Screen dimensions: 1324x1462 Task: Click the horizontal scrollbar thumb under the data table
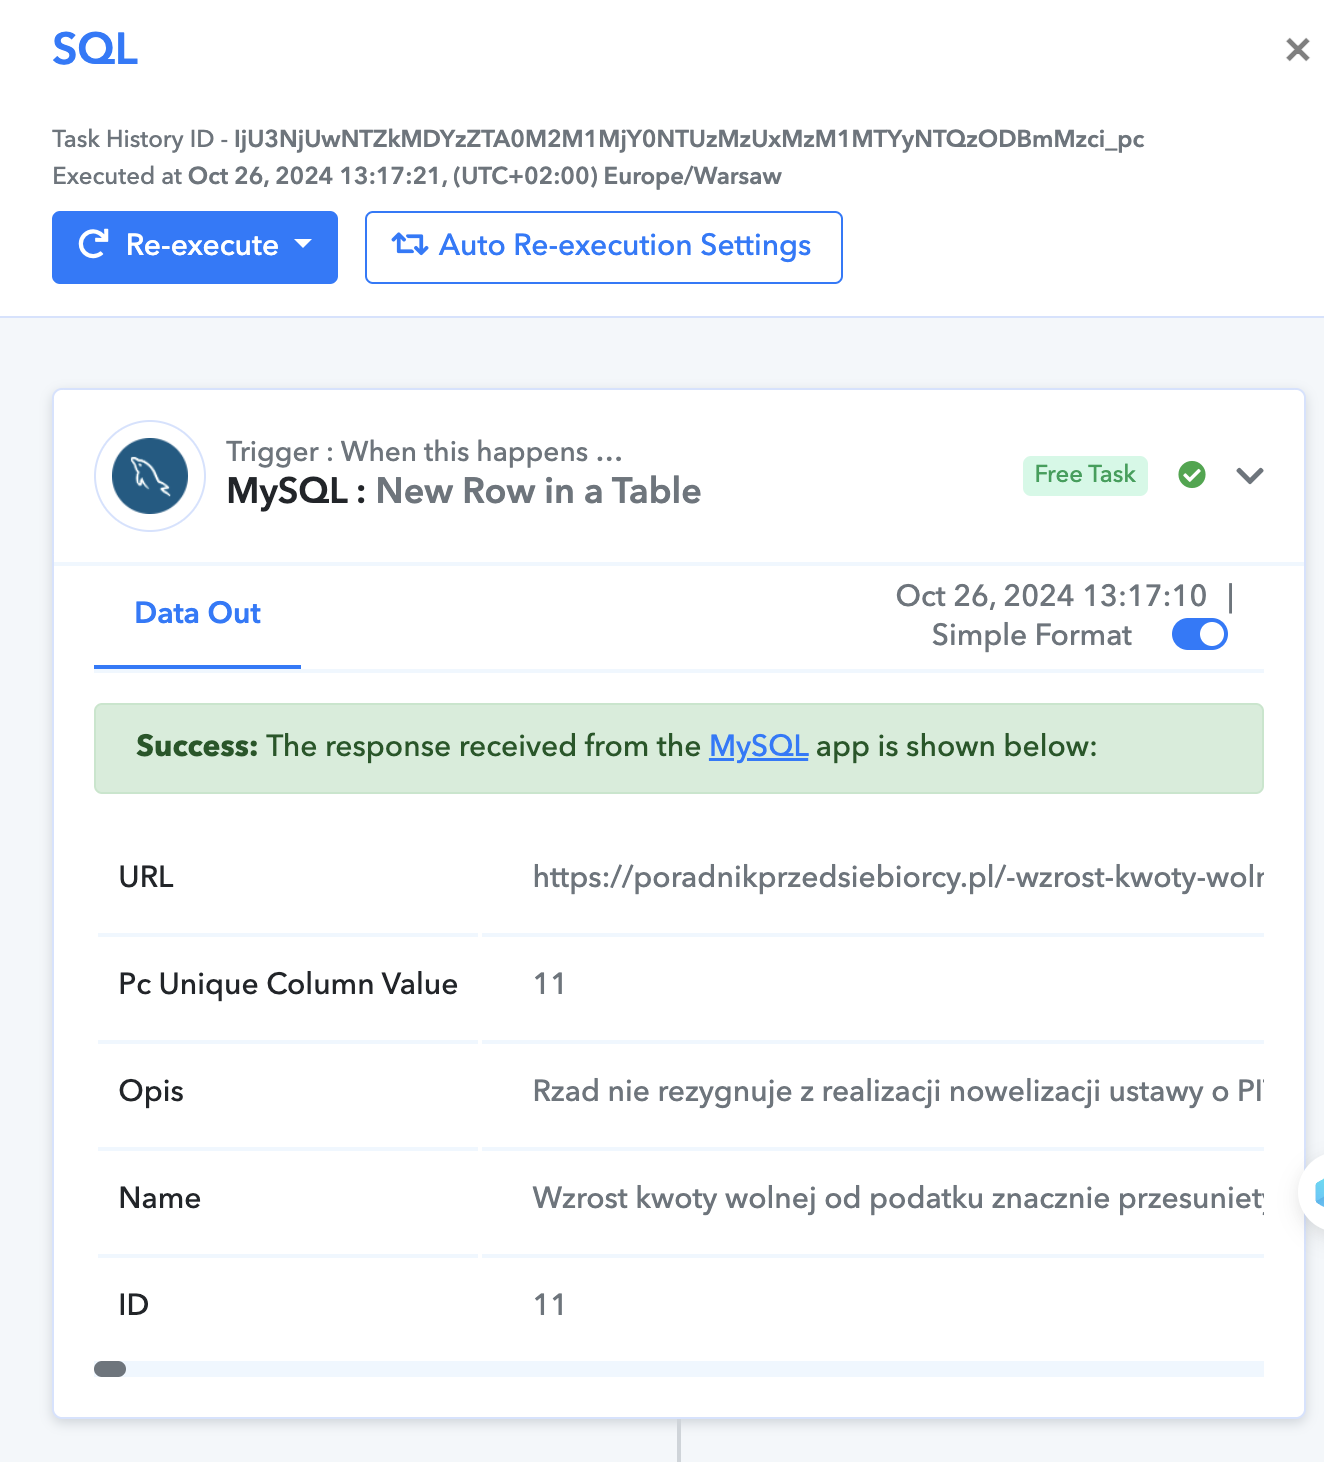click(x=110, y=1369)
